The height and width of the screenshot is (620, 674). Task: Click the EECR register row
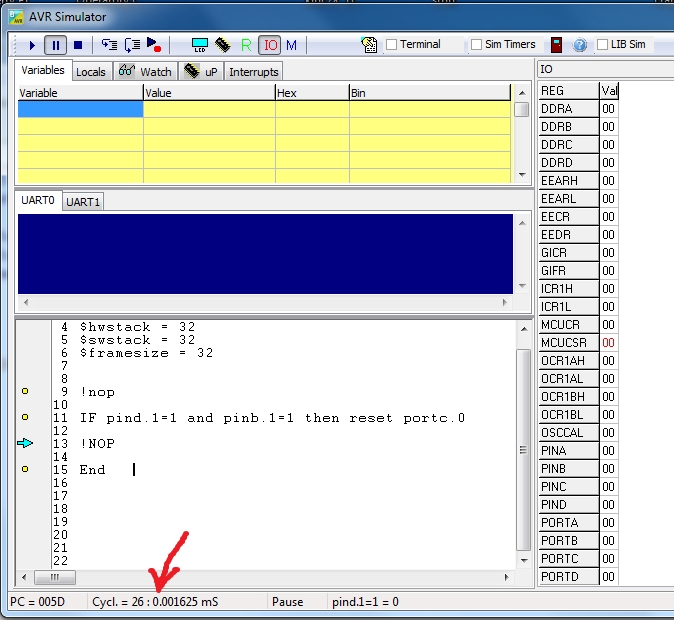pos(578,216)
